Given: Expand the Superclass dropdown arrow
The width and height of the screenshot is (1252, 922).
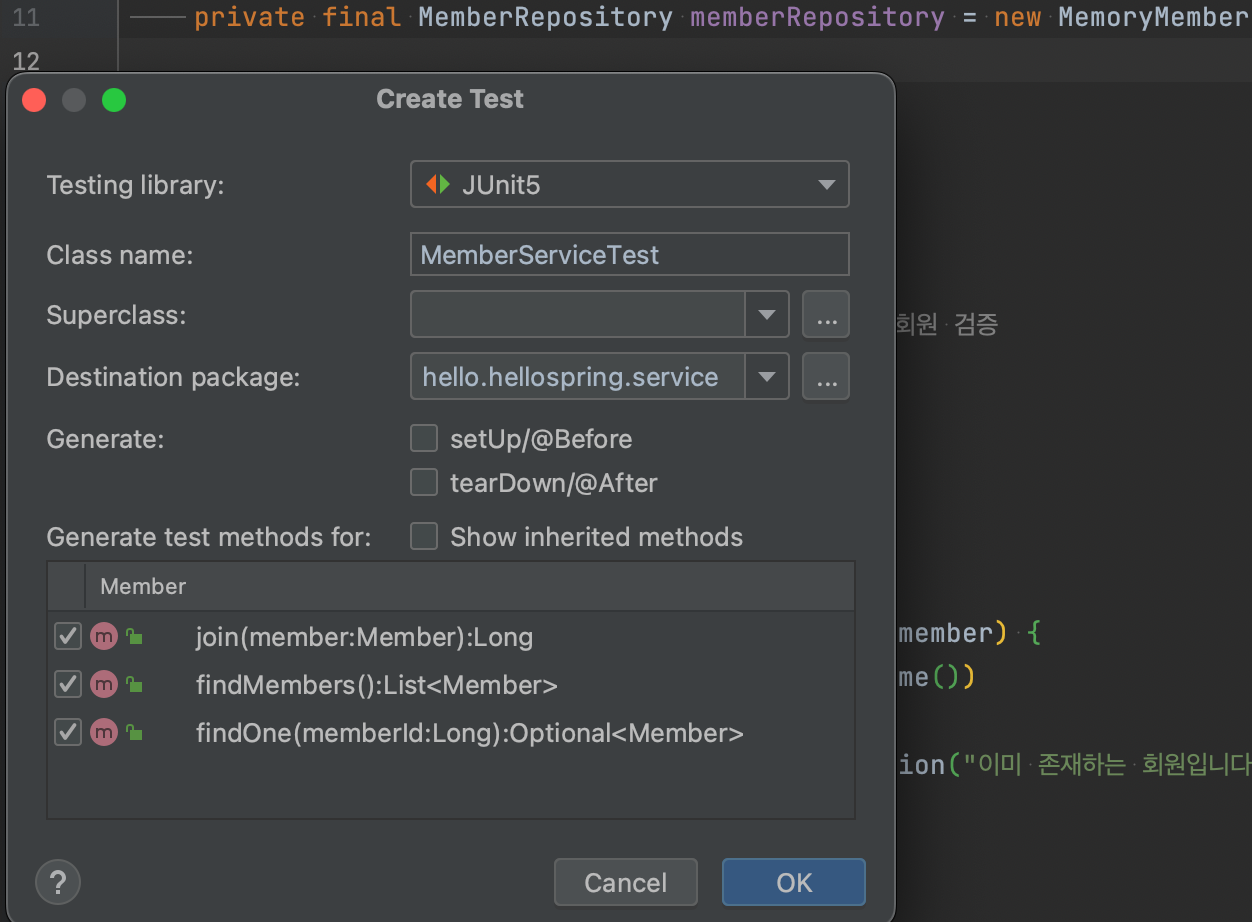Looking at the screenshot, I should (x=767, y=315).
